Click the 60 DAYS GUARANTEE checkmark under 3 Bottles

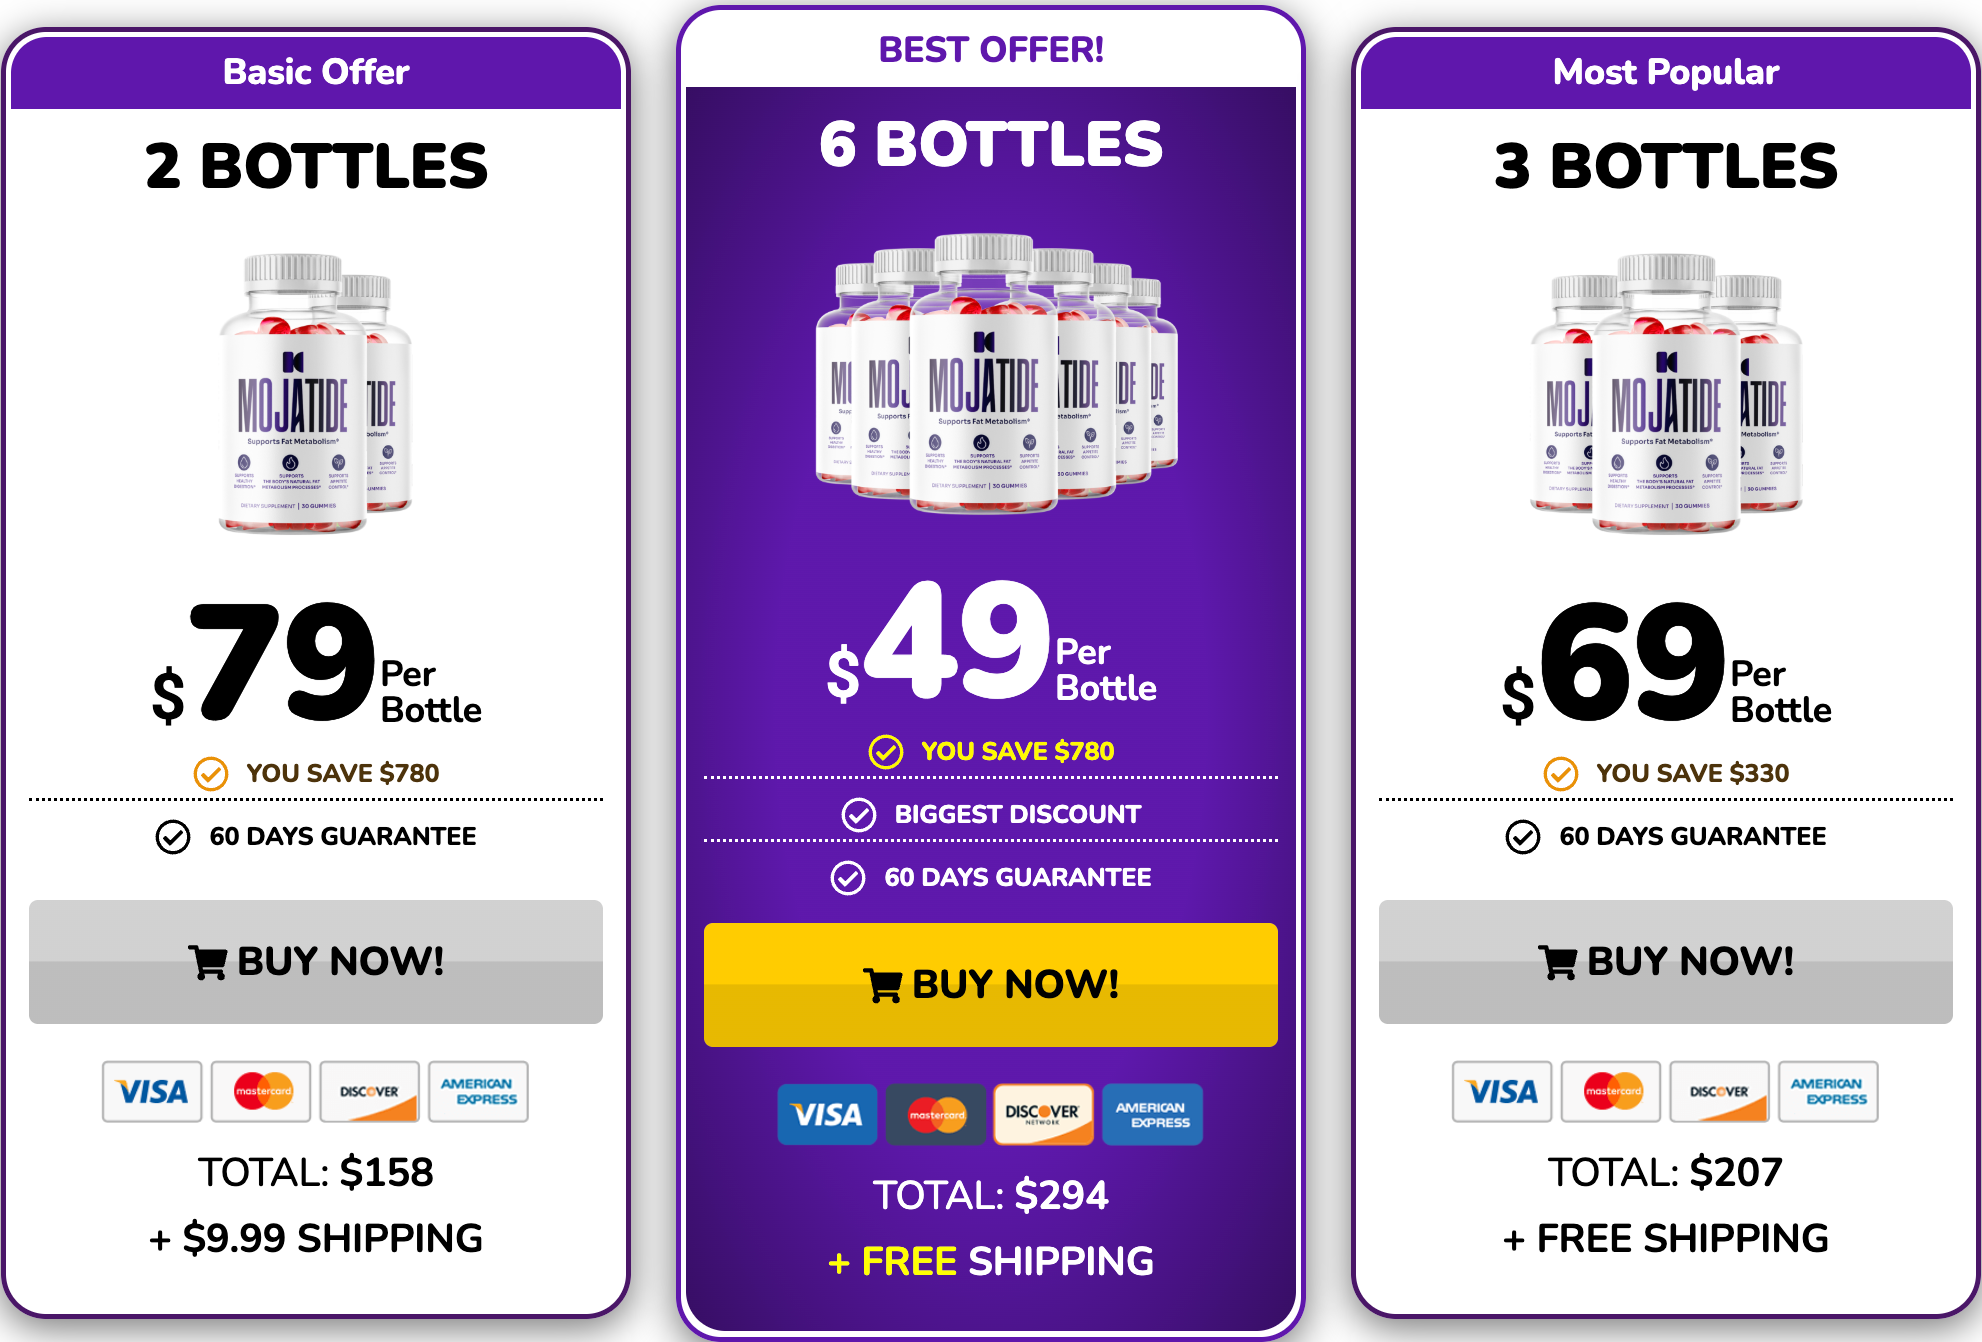[1522, 837]
